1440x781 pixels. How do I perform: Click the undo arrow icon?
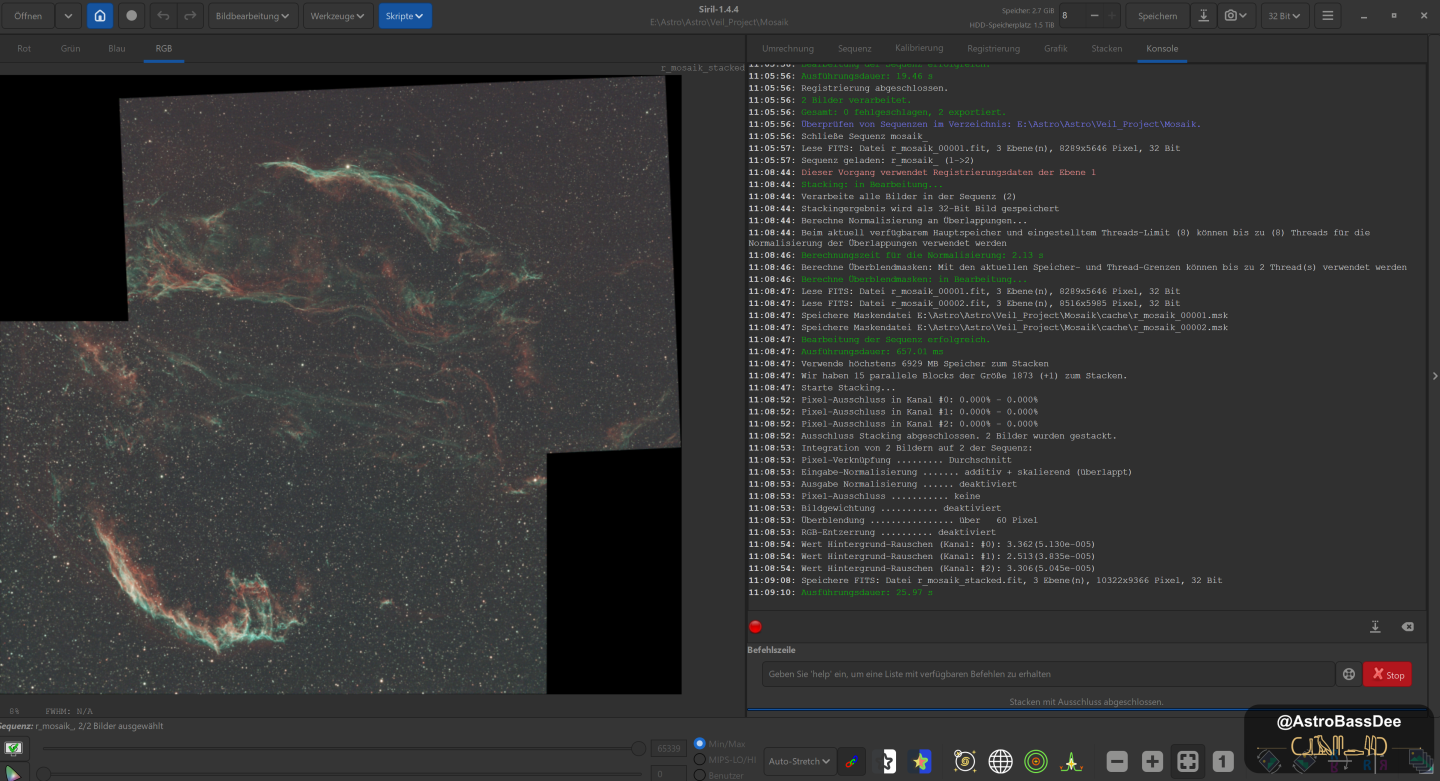pyautogui.click(x=163, y=16)
